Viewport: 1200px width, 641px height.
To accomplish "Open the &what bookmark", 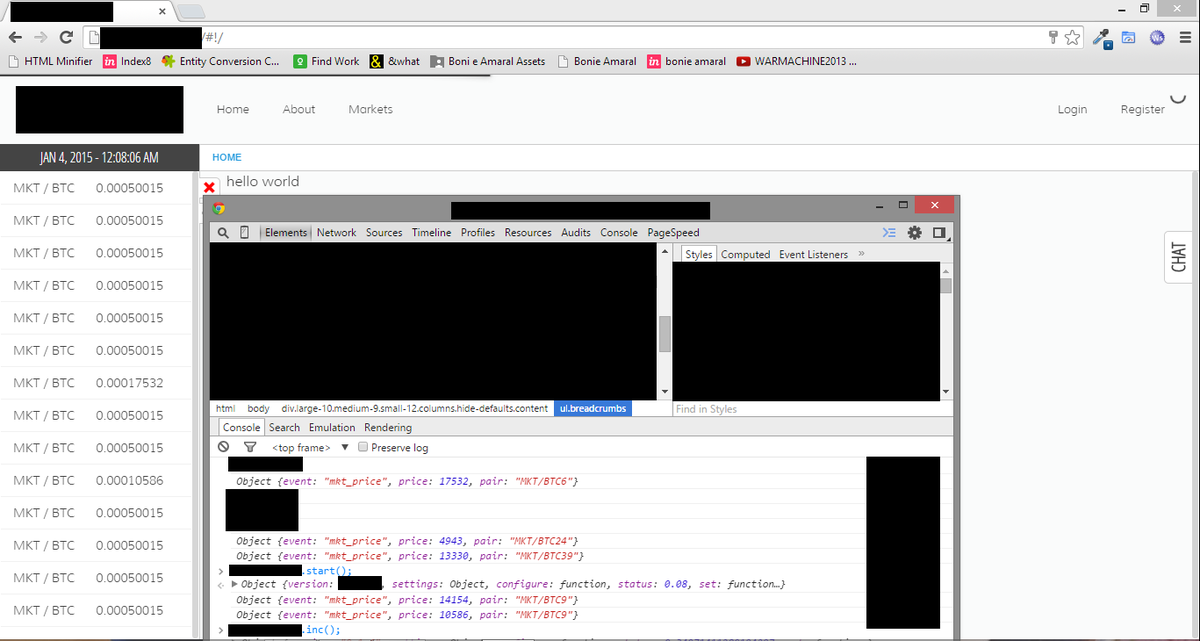I will point(395,61).
